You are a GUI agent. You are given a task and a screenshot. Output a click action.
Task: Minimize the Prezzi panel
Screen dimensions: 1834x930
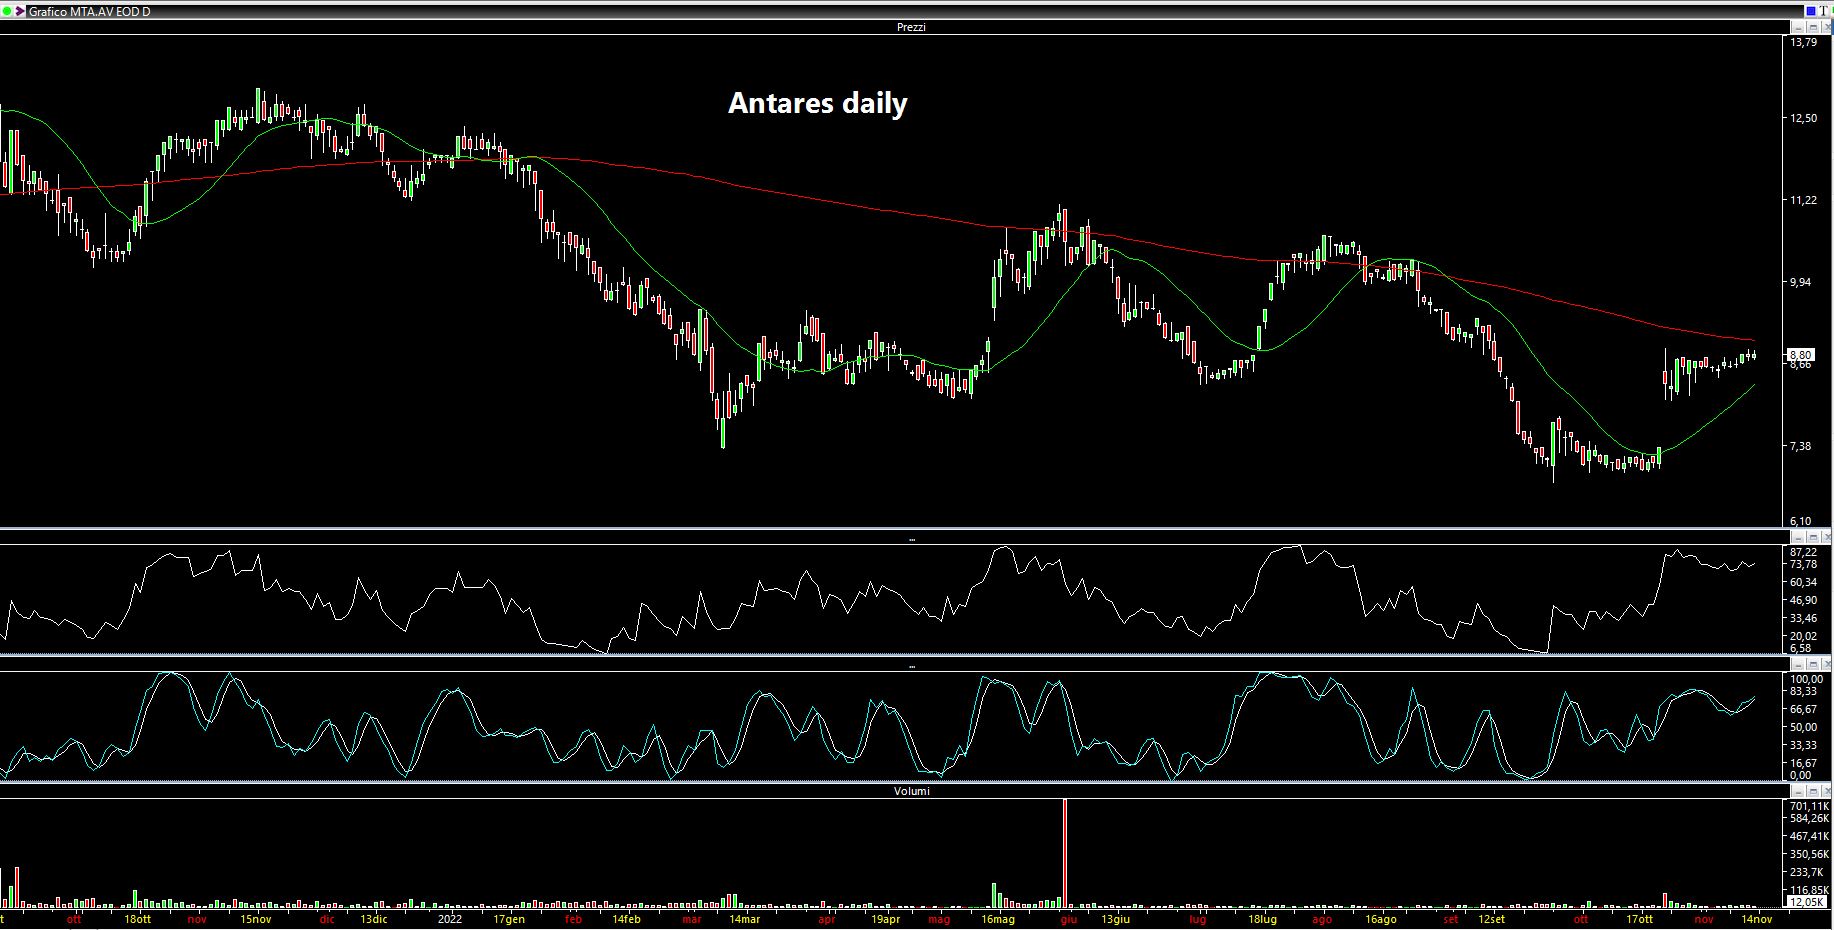[x=1798, y=27]
